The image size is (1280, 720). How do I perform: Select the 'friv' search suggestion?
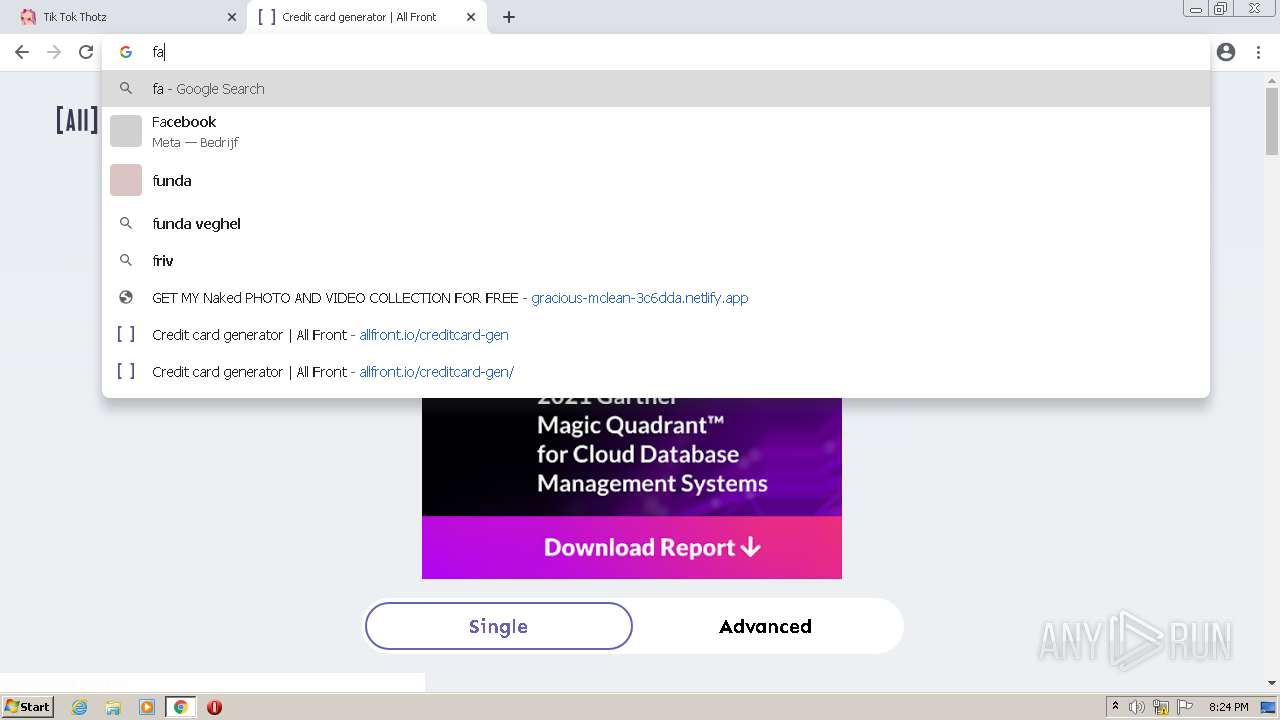pos(655,261)
